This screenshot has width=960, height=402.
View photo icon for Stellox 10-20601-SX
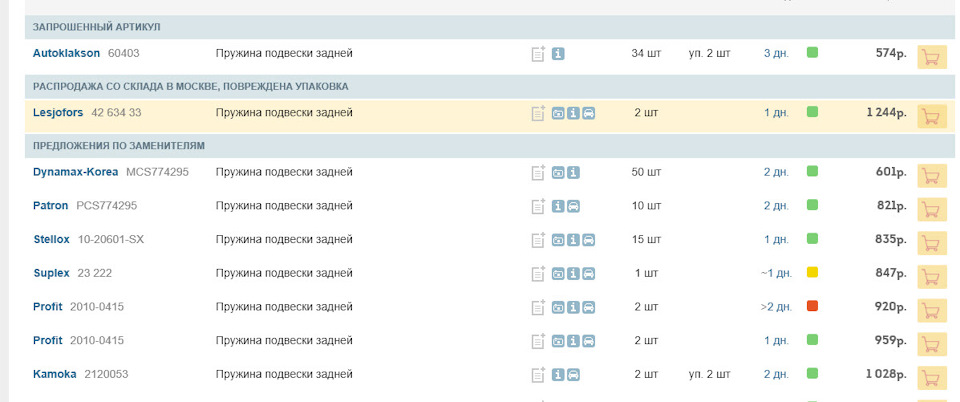(x=558, y=240)
